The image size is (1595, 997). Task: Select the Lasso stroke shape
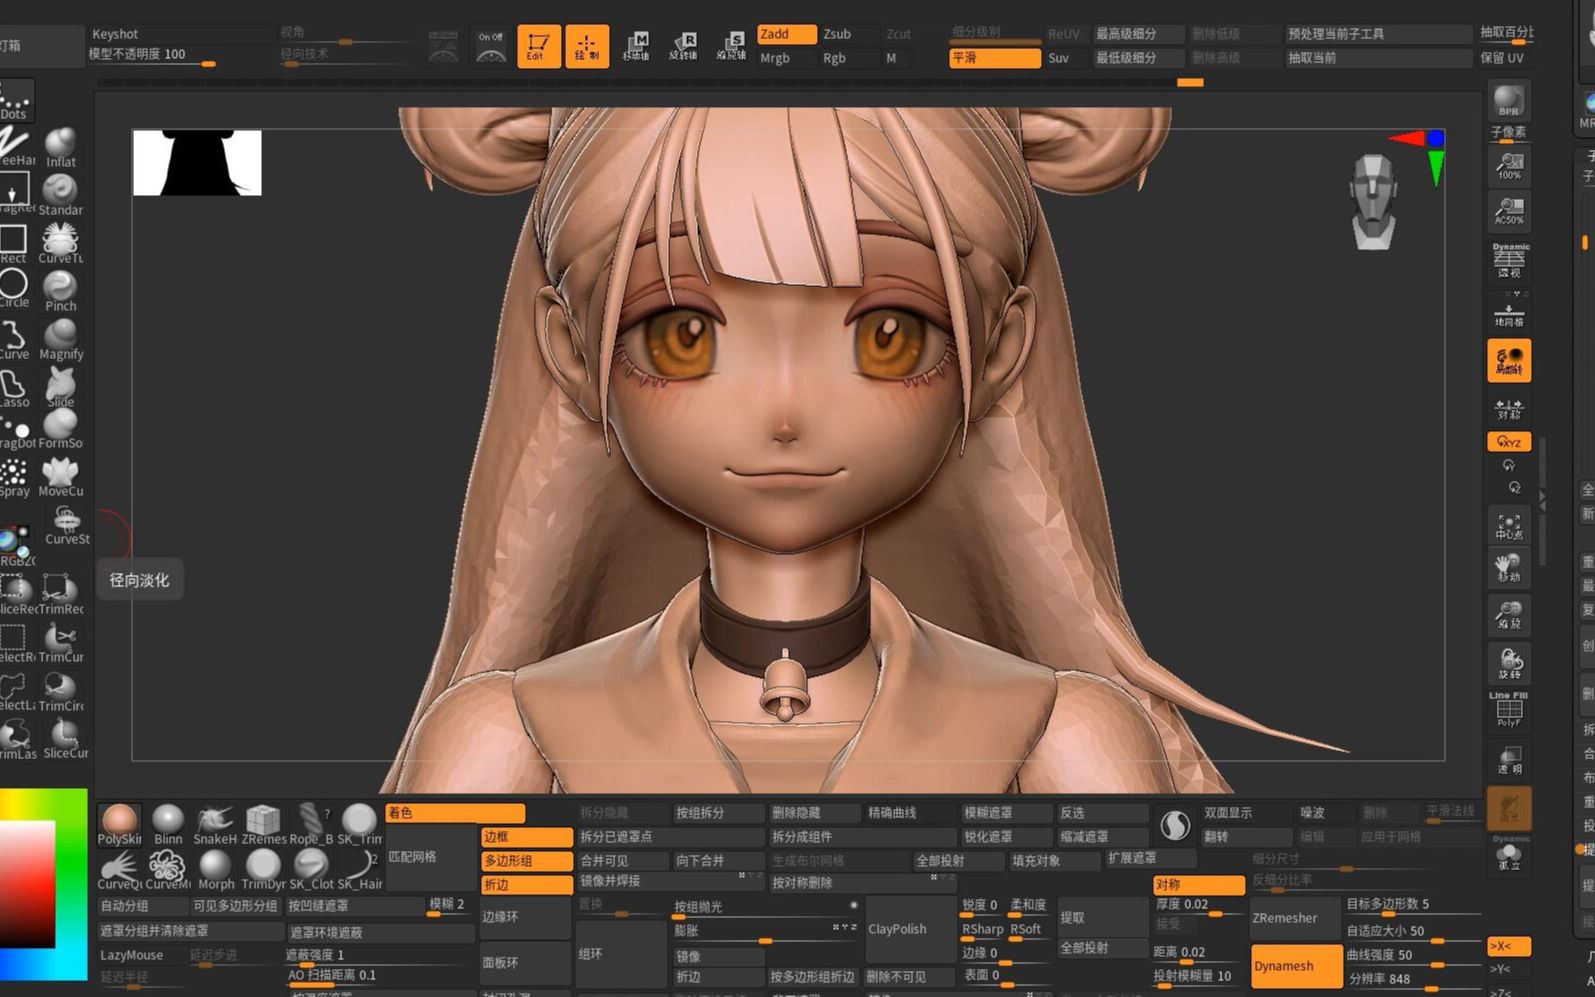(x=14, y=387)
